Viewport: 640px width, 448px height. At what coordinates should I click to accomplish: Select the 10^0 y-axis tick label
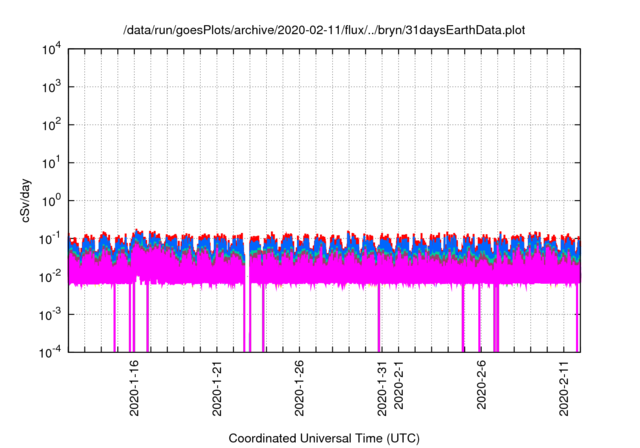pos(52,201)
